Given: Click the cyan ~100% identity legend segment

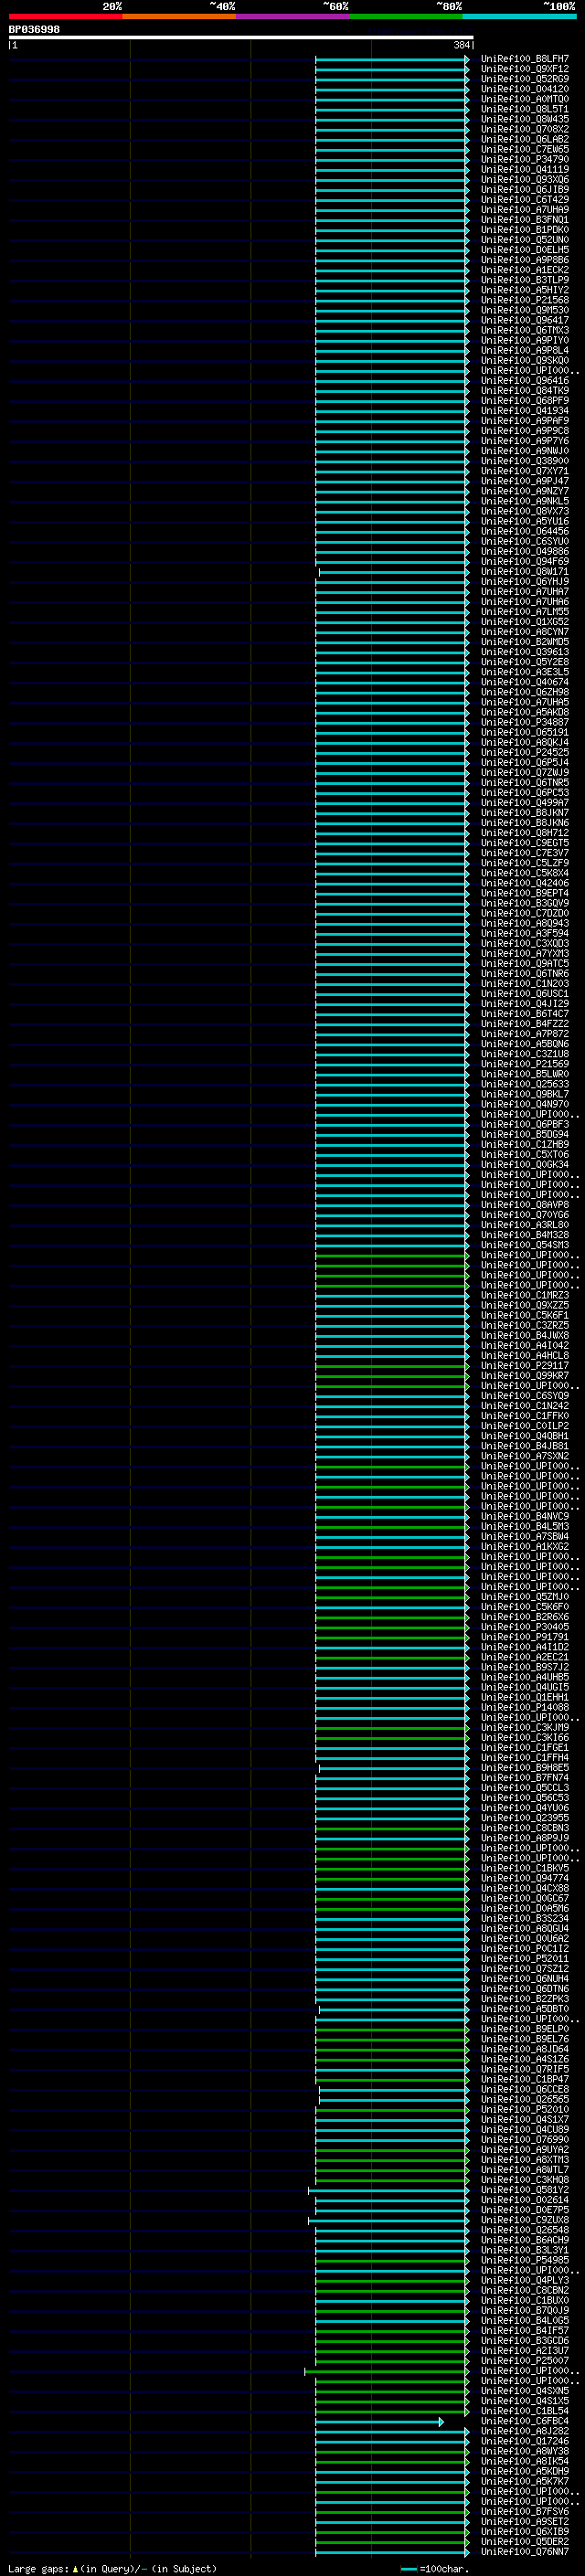Looking at the screenshot, I should [x=518, y=16].
